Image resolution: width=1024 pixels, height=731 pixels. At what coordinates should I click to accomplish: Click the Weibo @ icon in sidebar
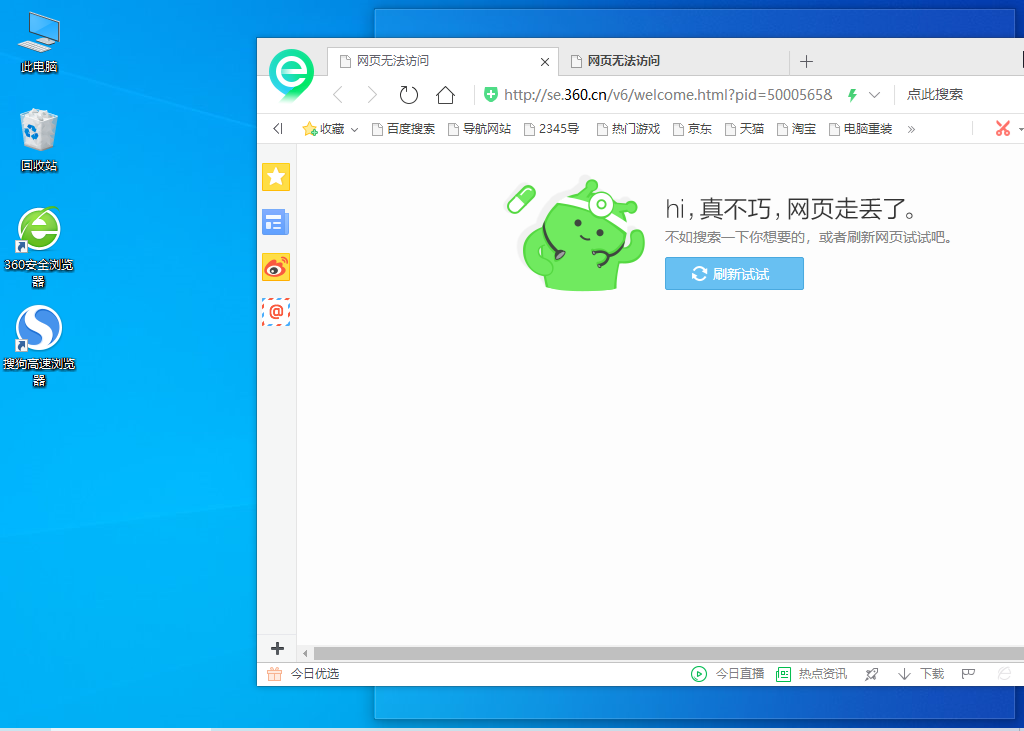point(276,312)
